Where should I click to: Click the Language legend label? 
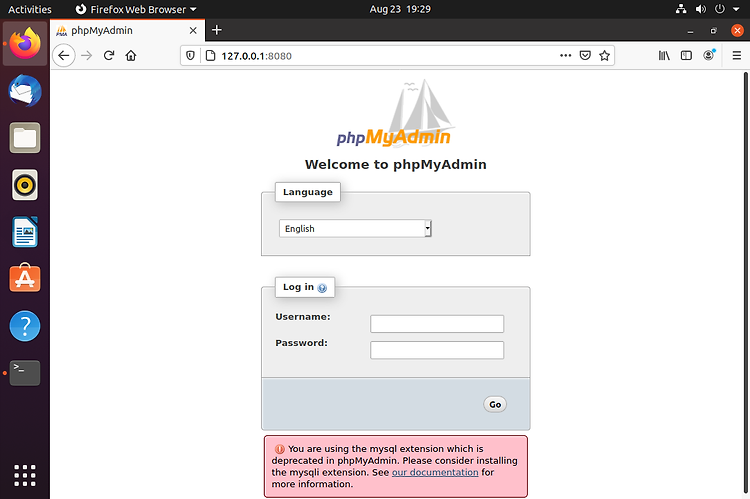point(308,192)
